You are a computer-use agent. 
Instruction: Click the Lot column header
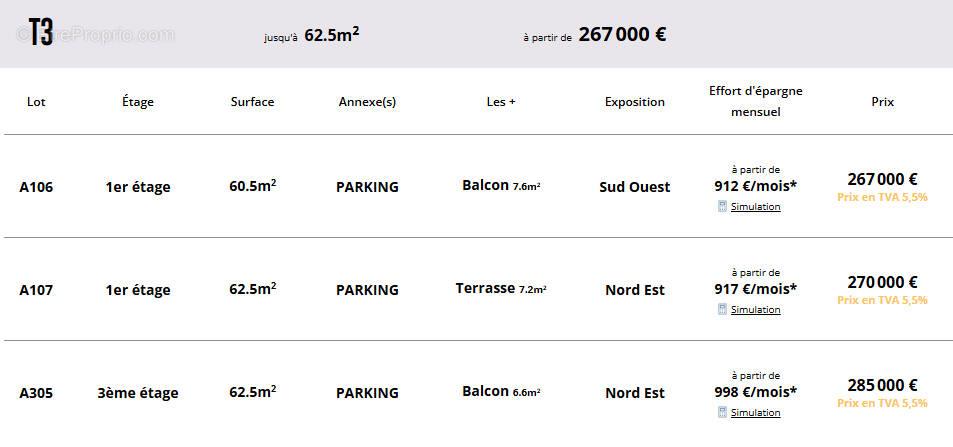[x=36, y=101]
